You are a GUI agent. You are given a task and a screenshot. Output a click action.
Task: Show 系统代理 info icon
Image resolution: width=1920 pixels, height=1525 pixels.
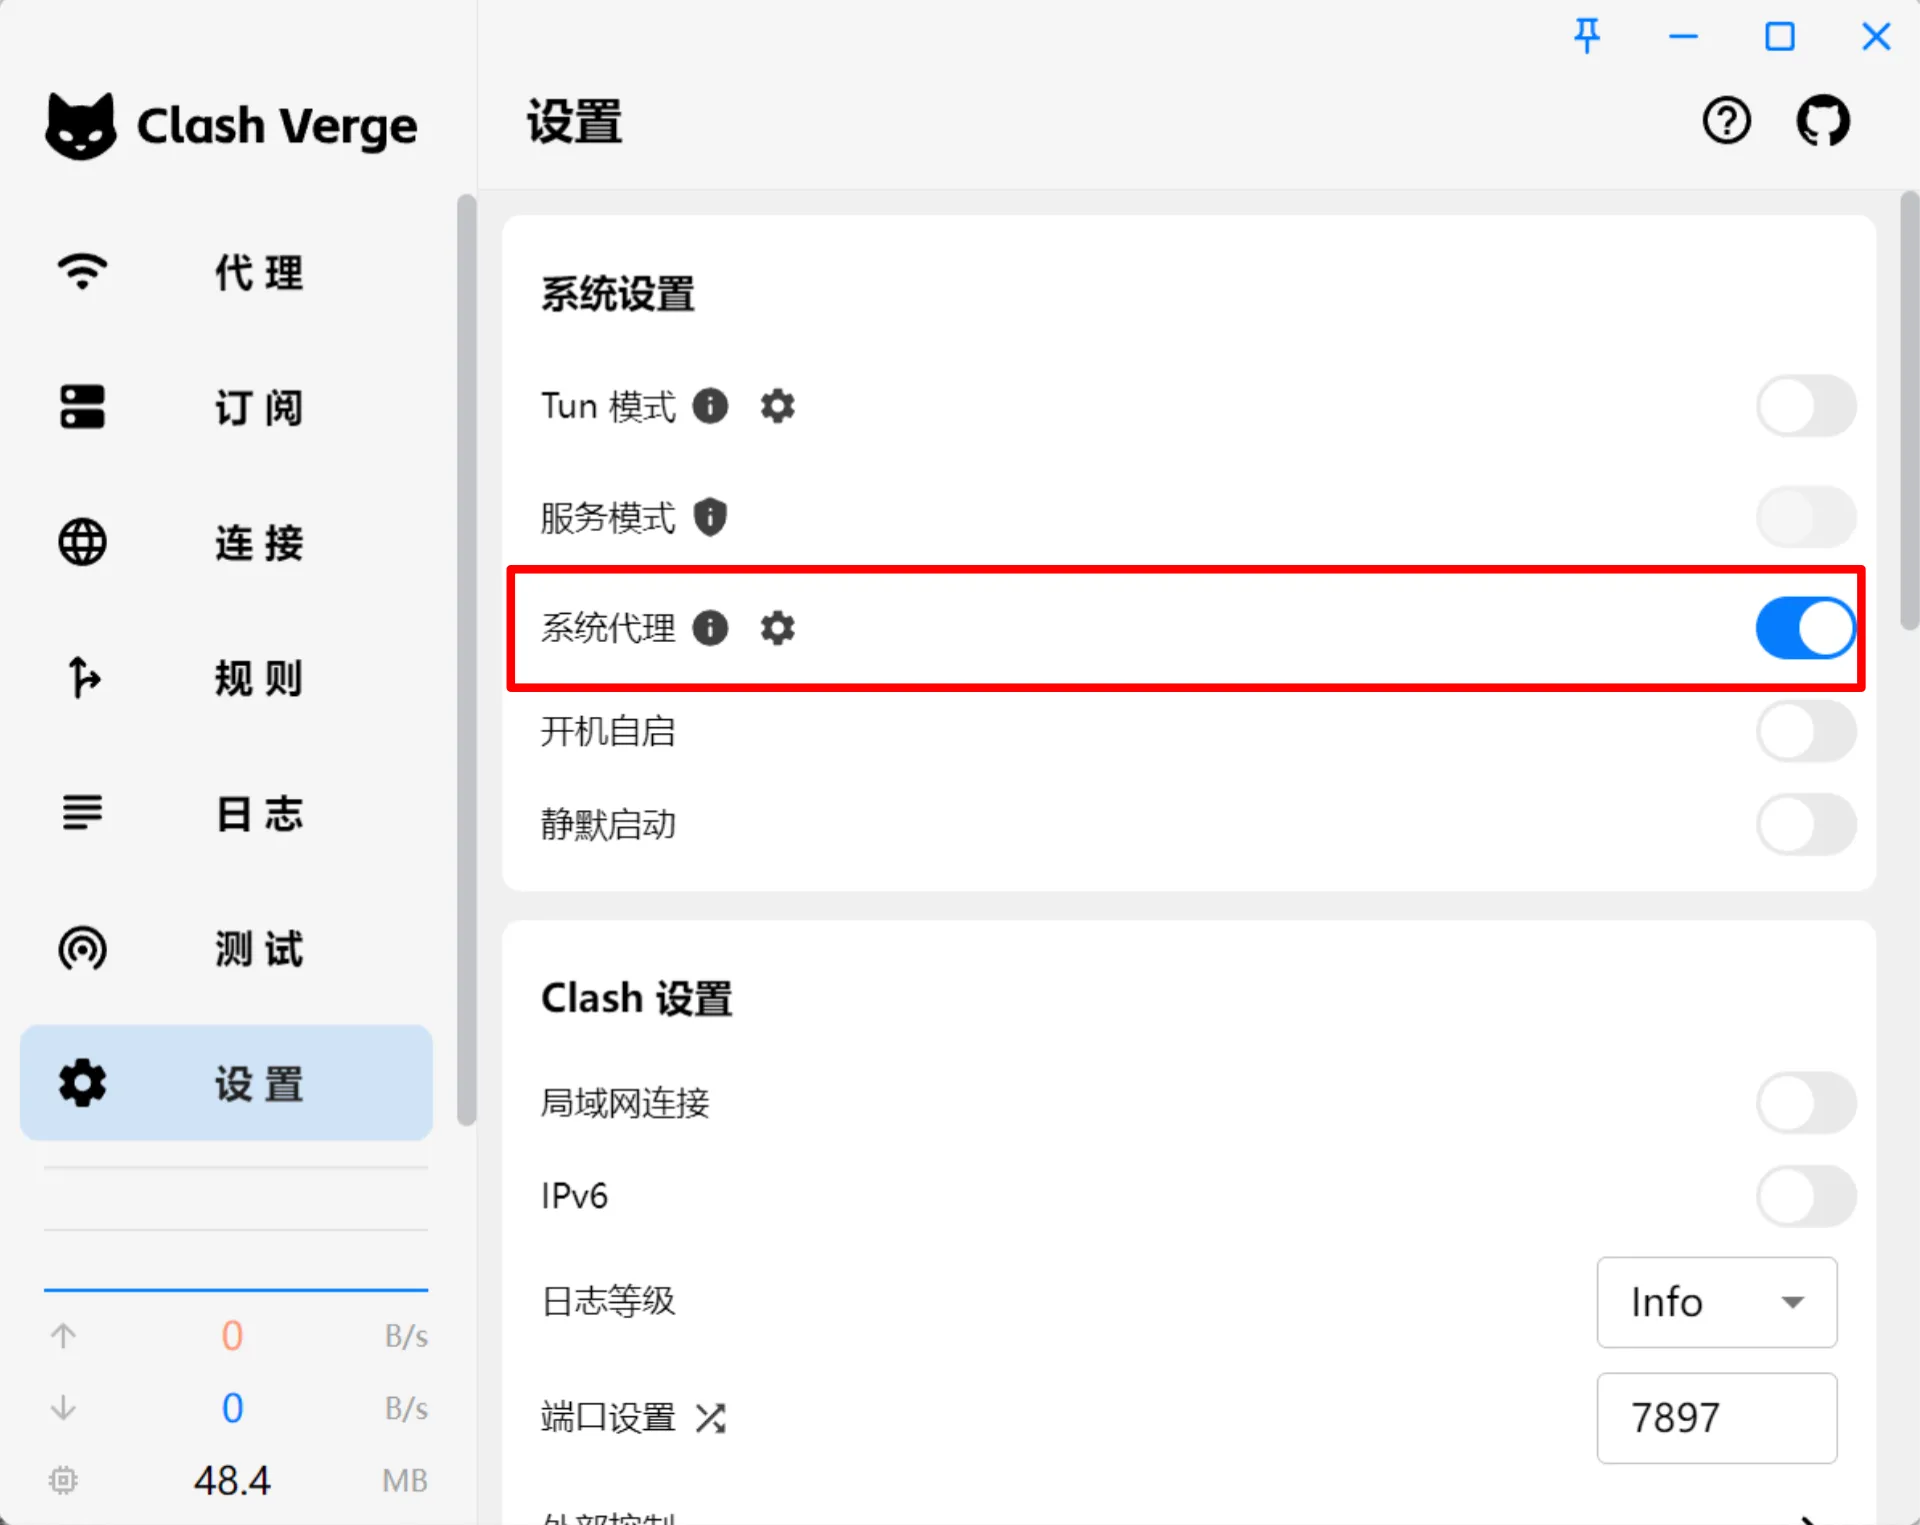pos(710,628)
